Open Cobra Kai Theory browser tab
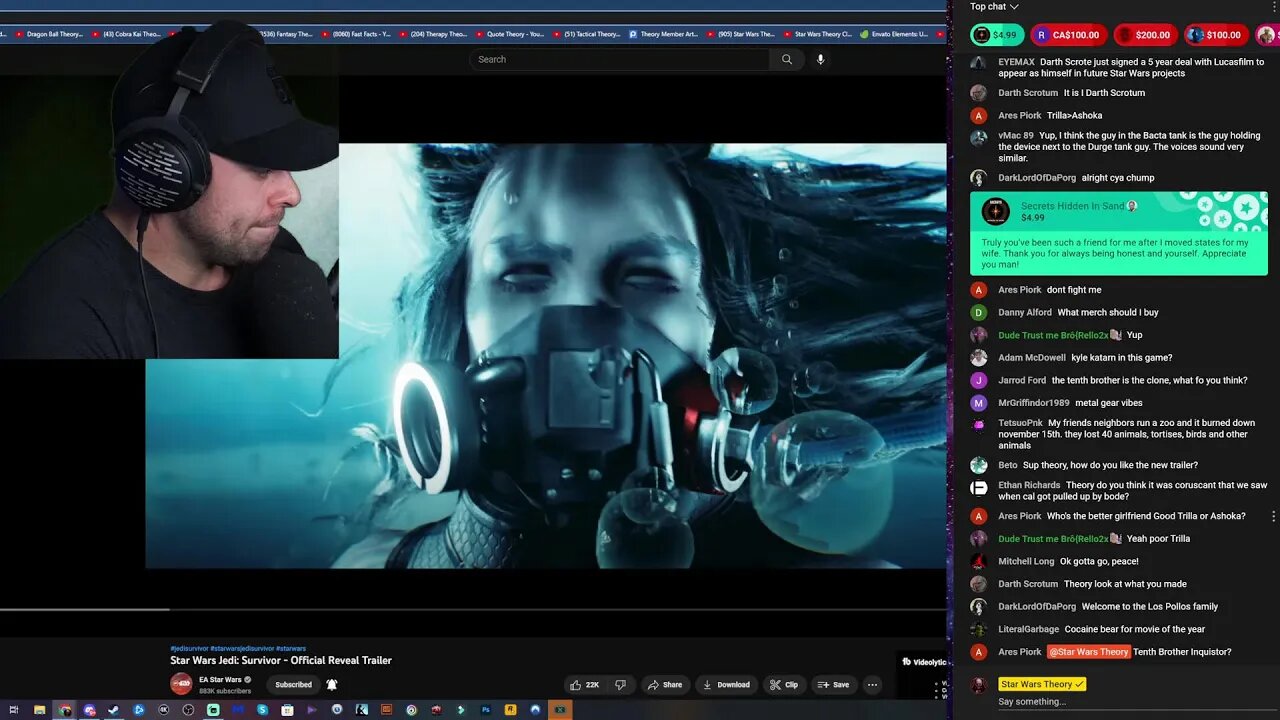The height and width of the screenshot is (720, 1280). click(126, 34)
